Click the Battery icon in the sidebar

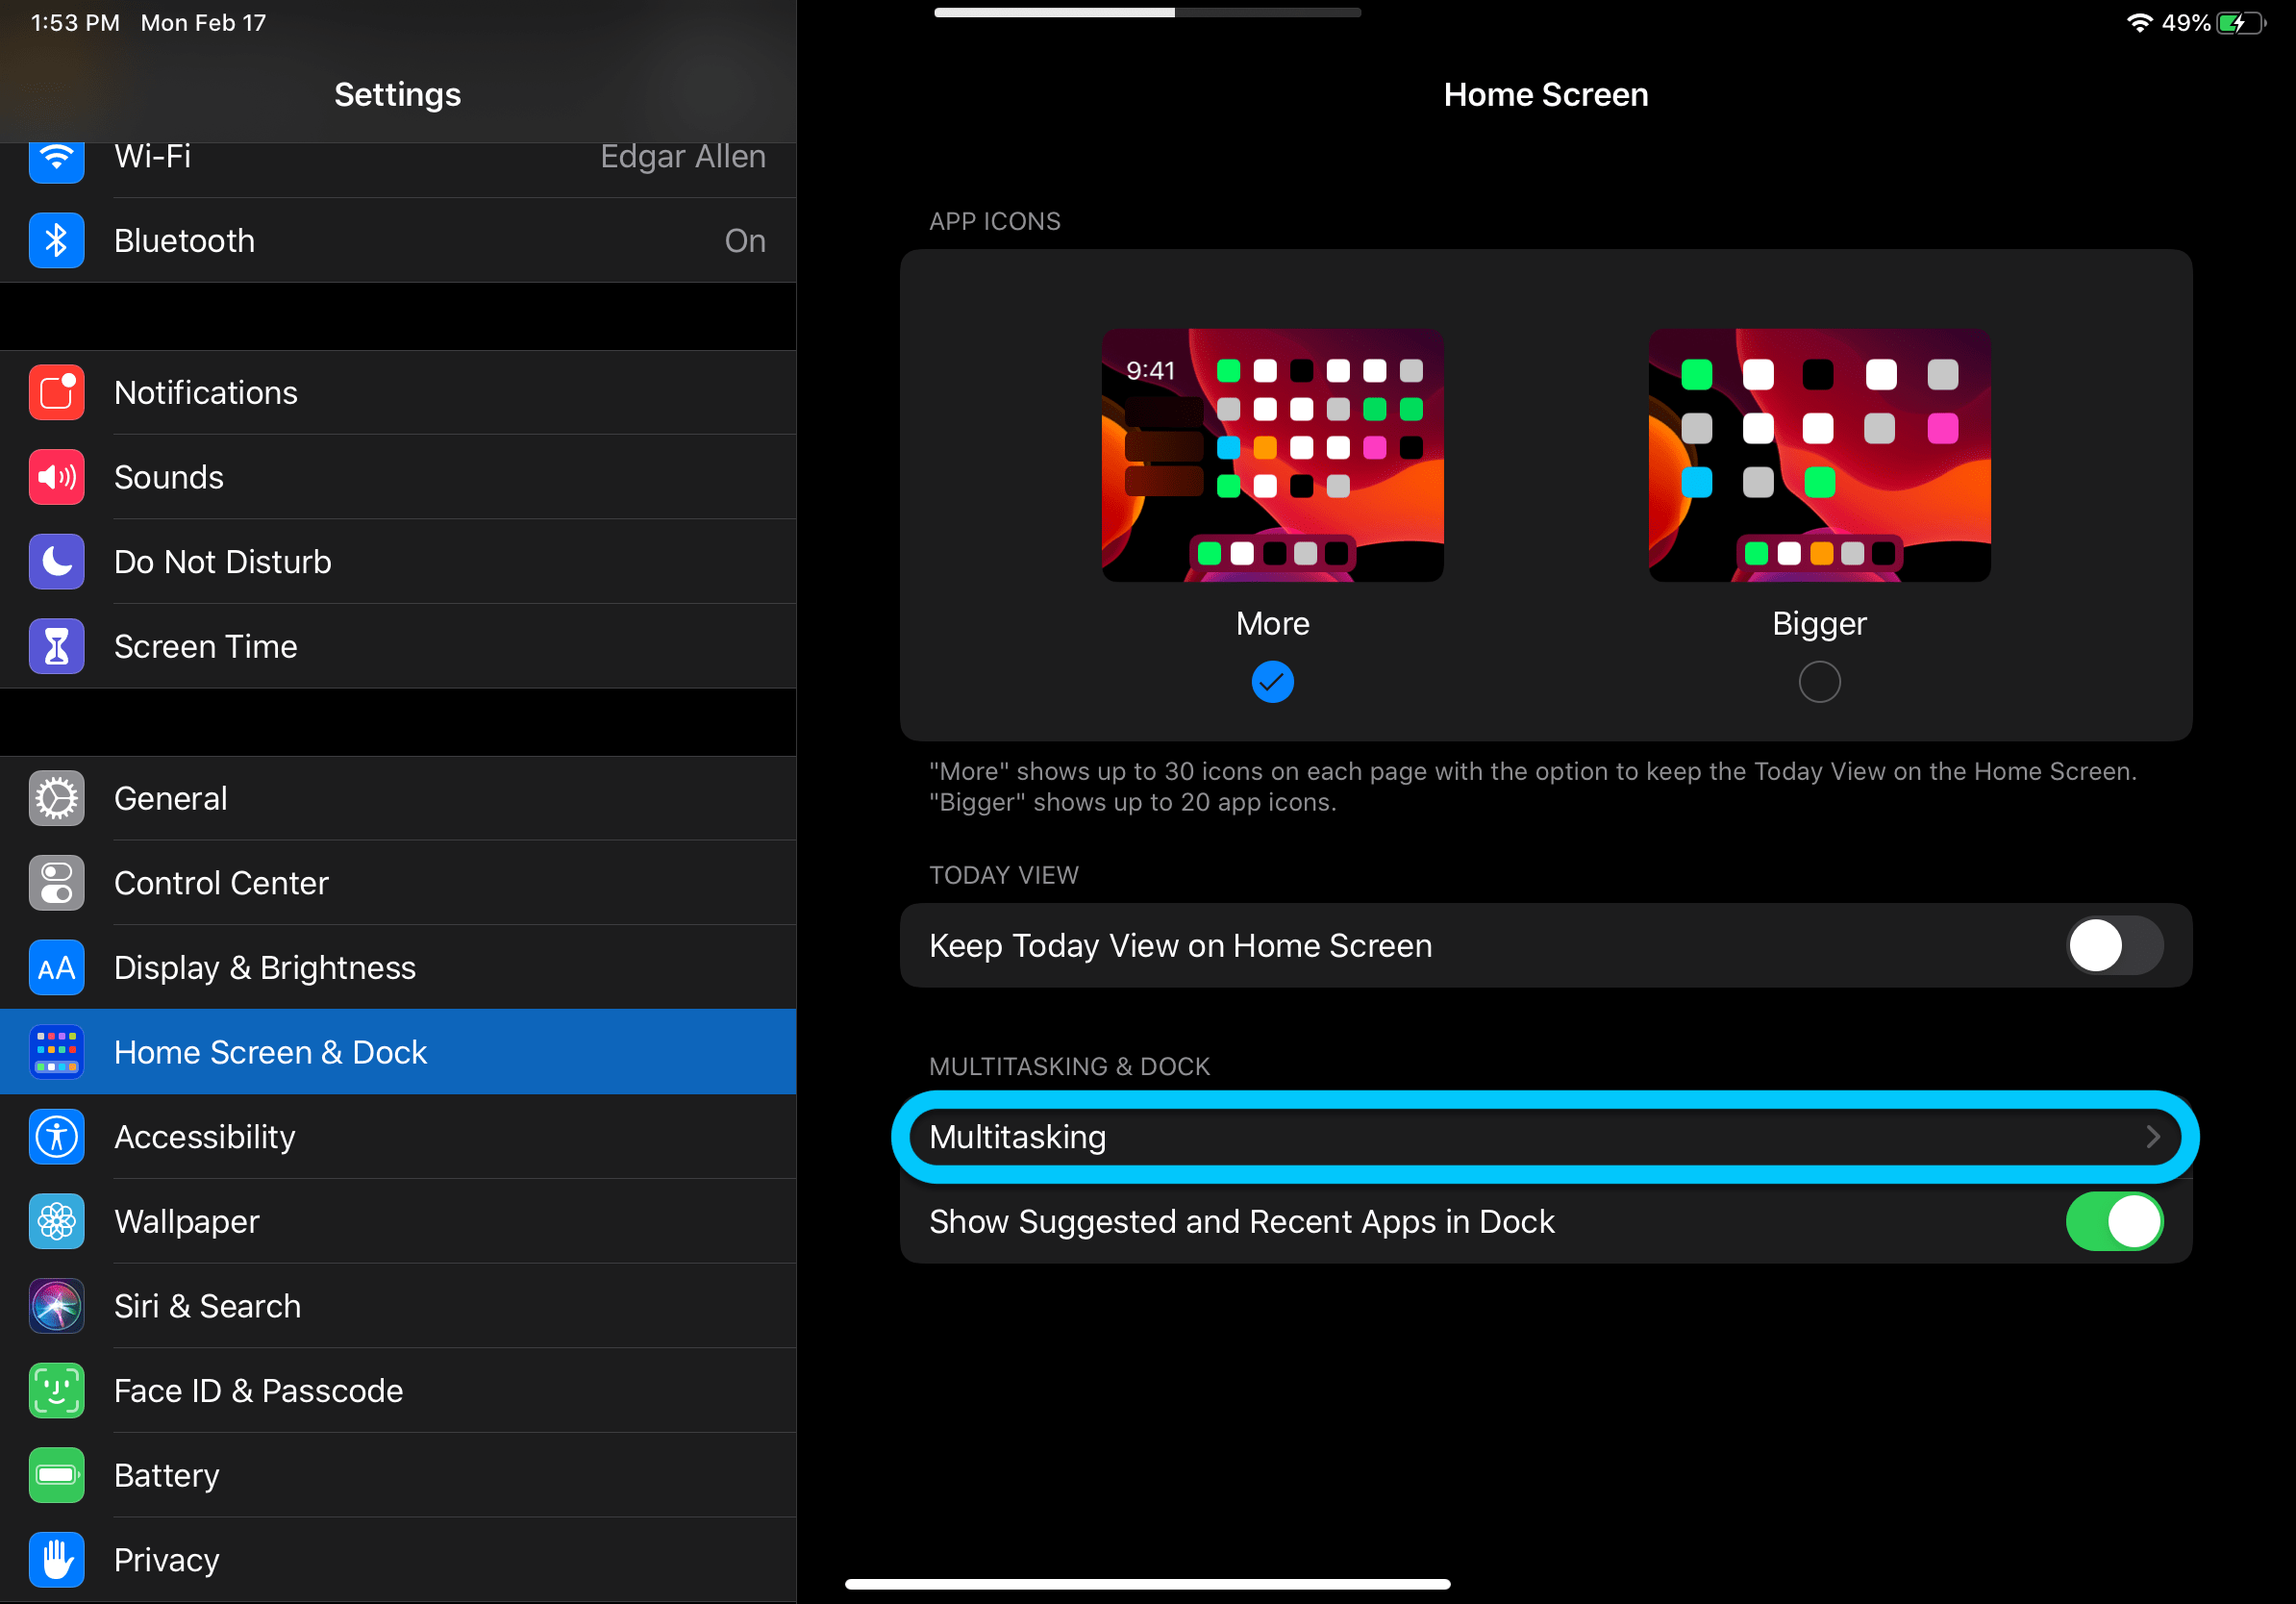(x=56, y=1475)
